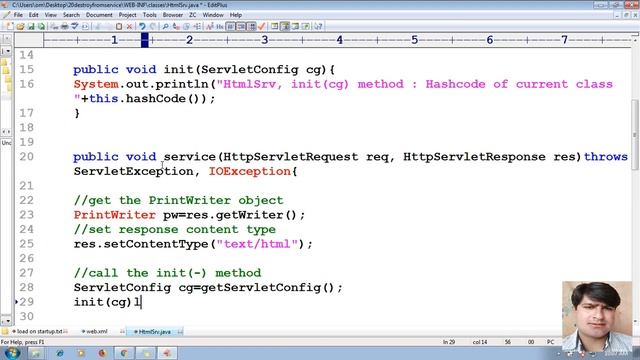Click the 'ln 29' status bar entry
The width and height of the screenshot is (640, 360).
pos(449,342)
